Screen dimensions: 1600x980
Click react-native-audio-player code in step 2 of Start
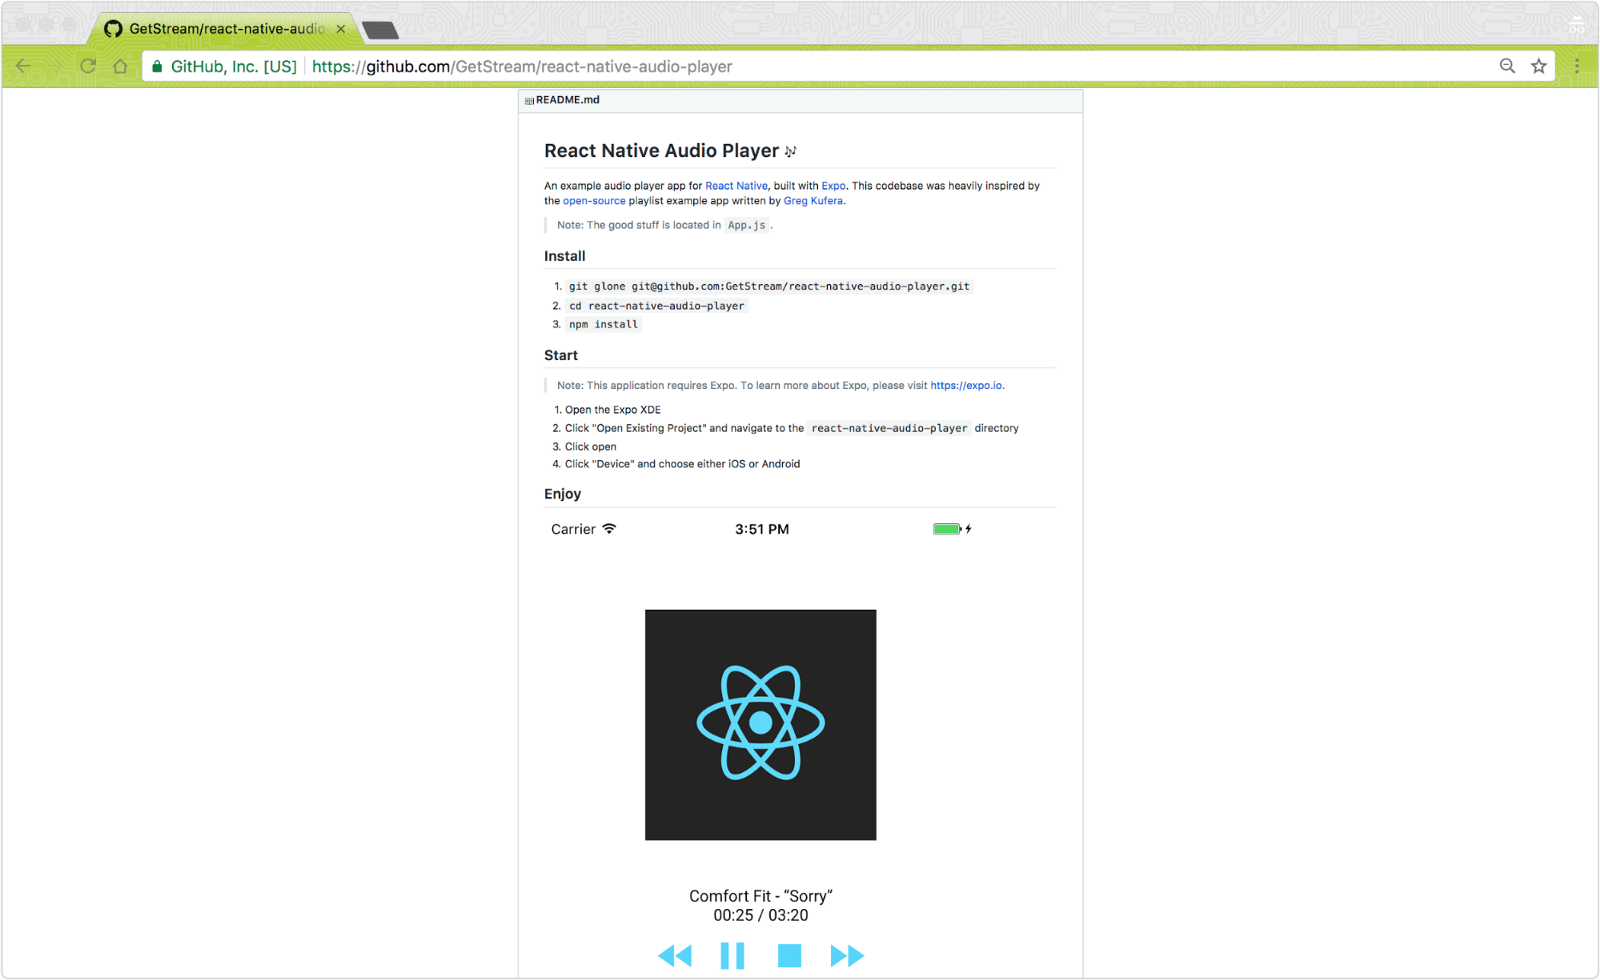click(x=889, y=429)
